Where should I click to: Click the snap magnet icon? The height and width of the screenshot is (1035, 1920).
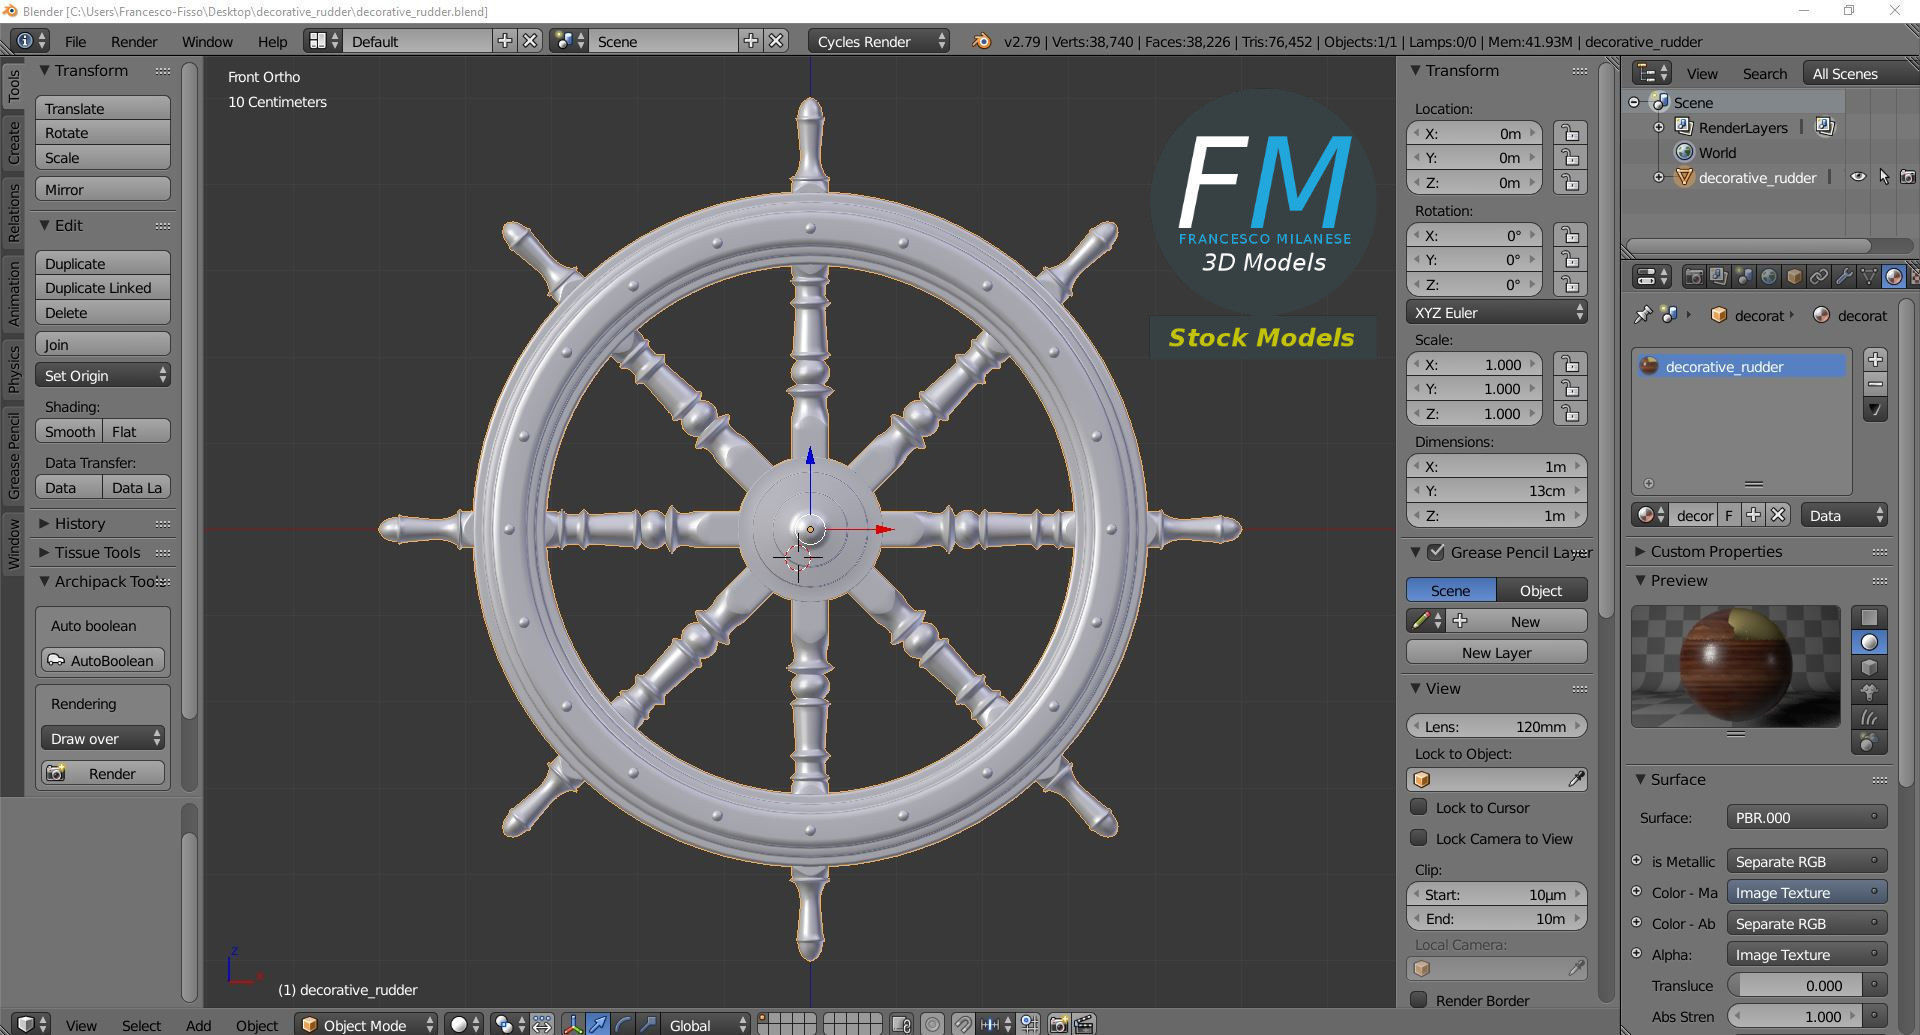click(x=962, y=1024)
